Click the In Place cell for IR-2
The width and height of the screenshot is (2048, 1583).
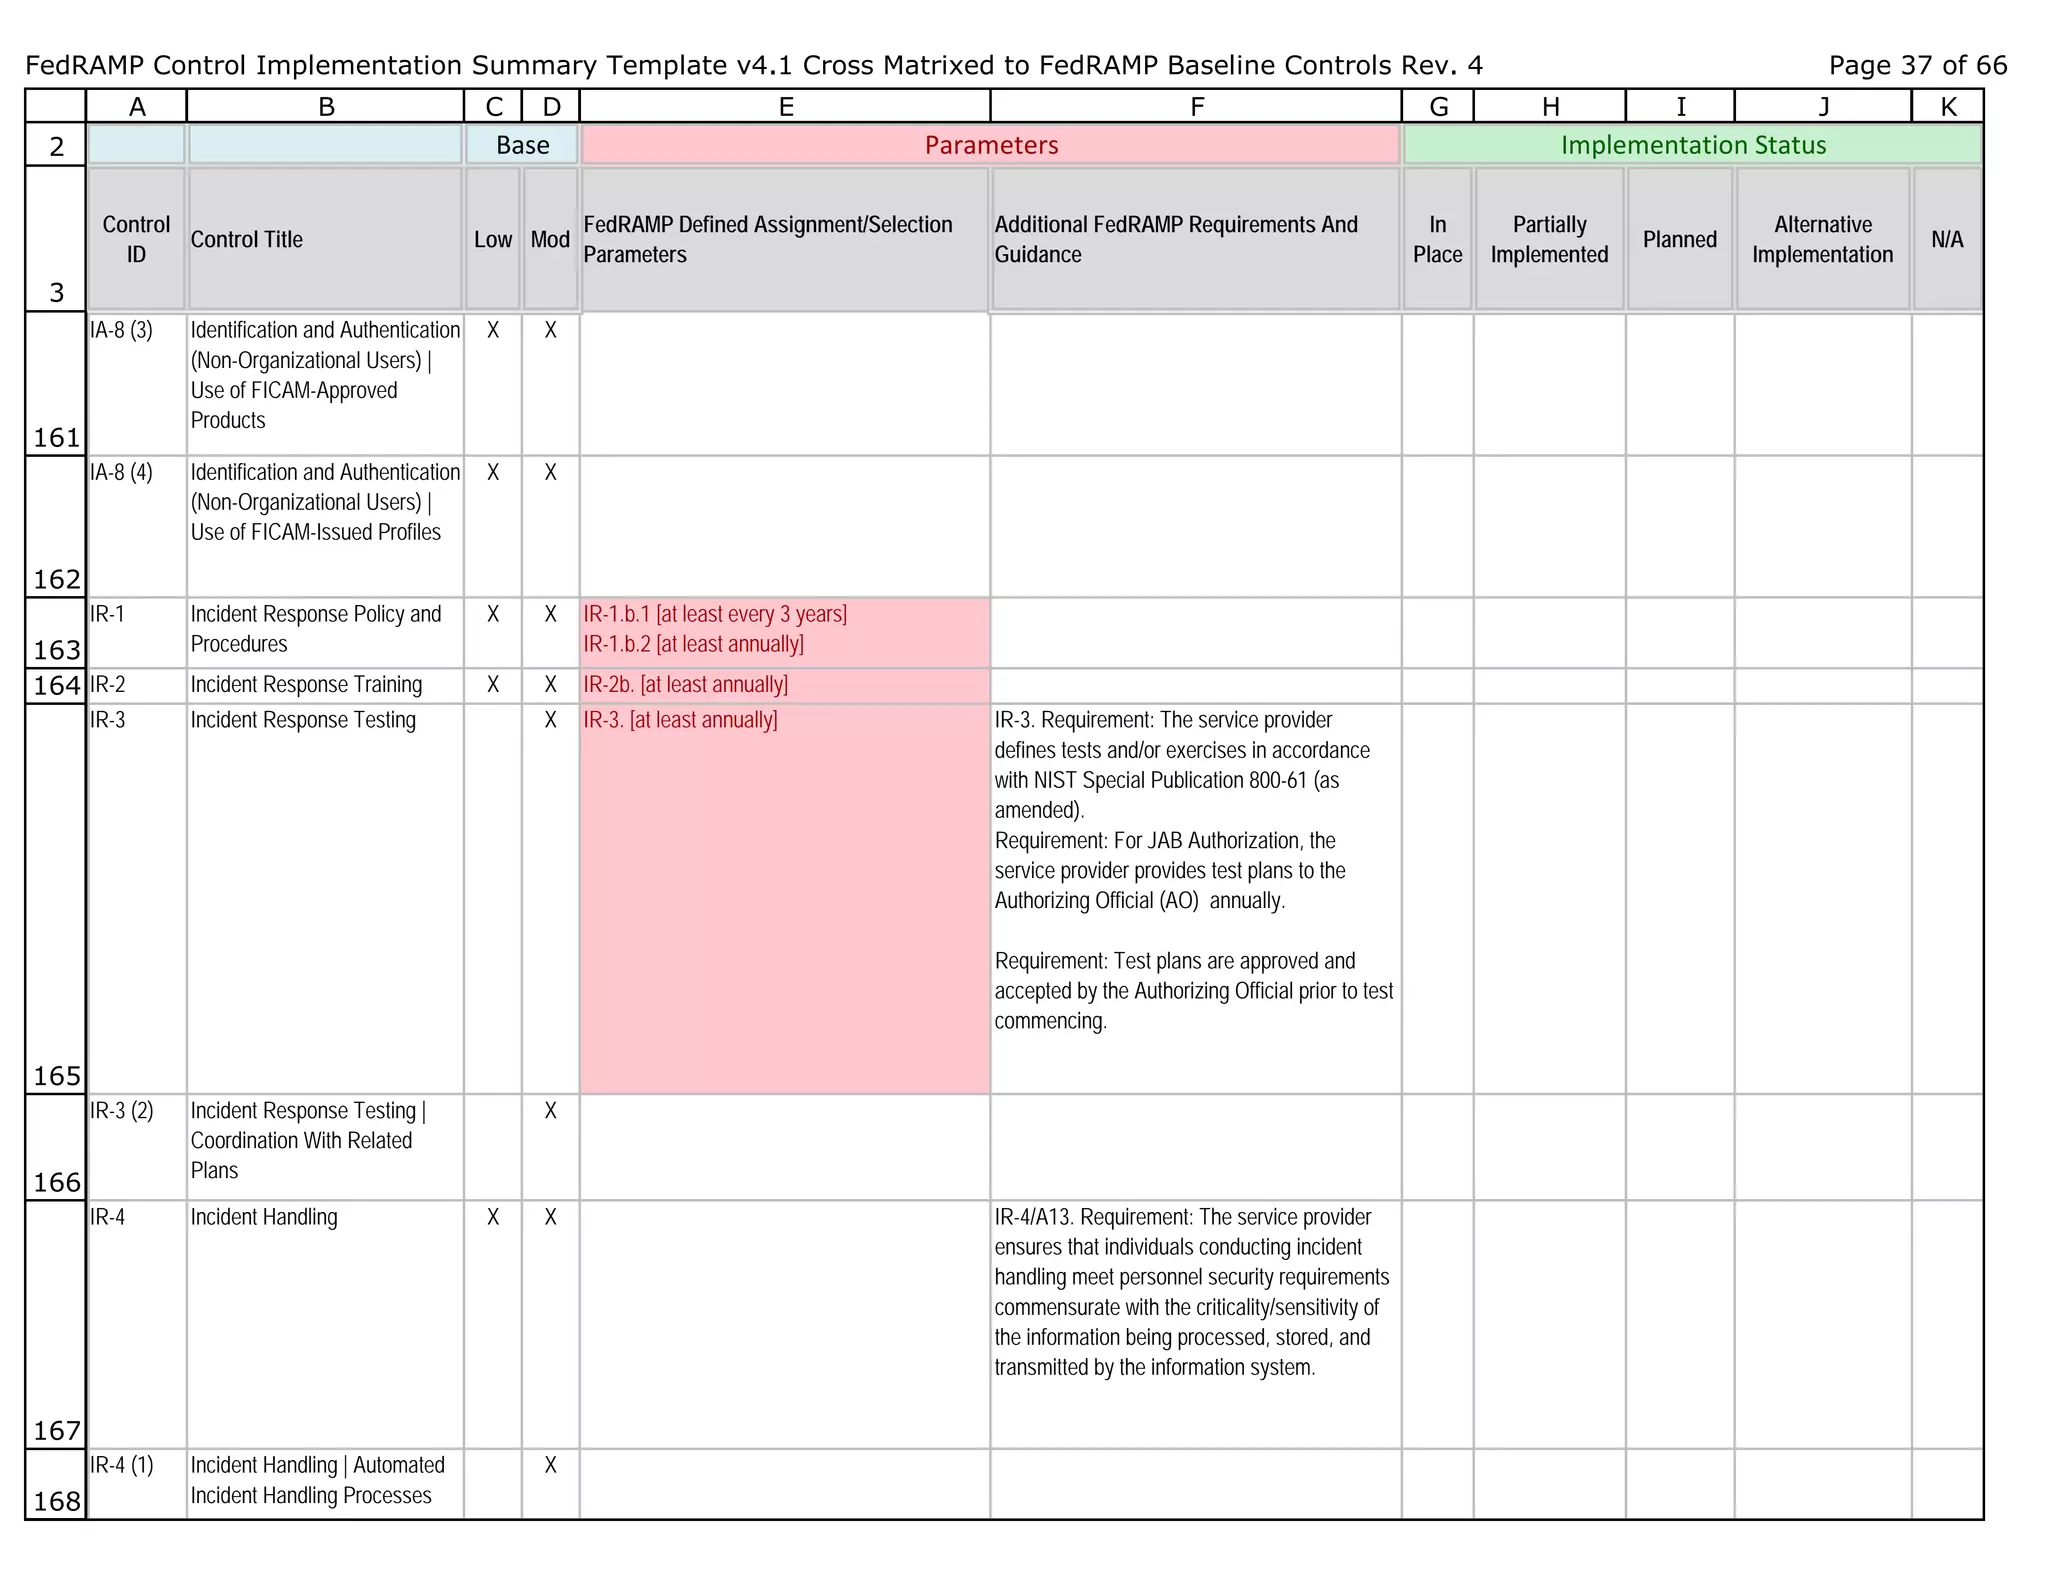pyautogui.click(x=1438, y=686)
